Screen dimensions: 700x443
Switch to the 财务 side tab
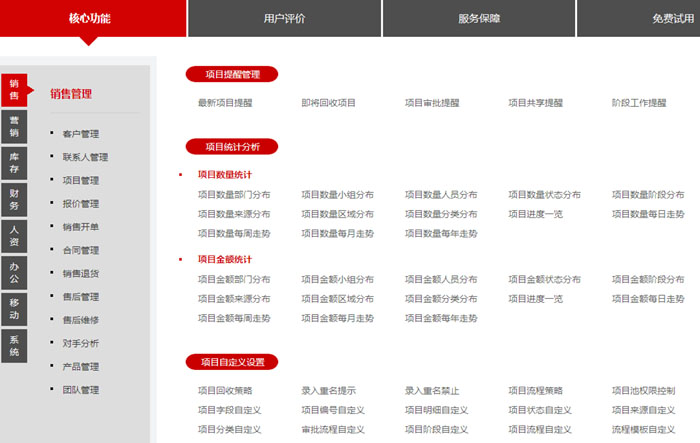14,199
